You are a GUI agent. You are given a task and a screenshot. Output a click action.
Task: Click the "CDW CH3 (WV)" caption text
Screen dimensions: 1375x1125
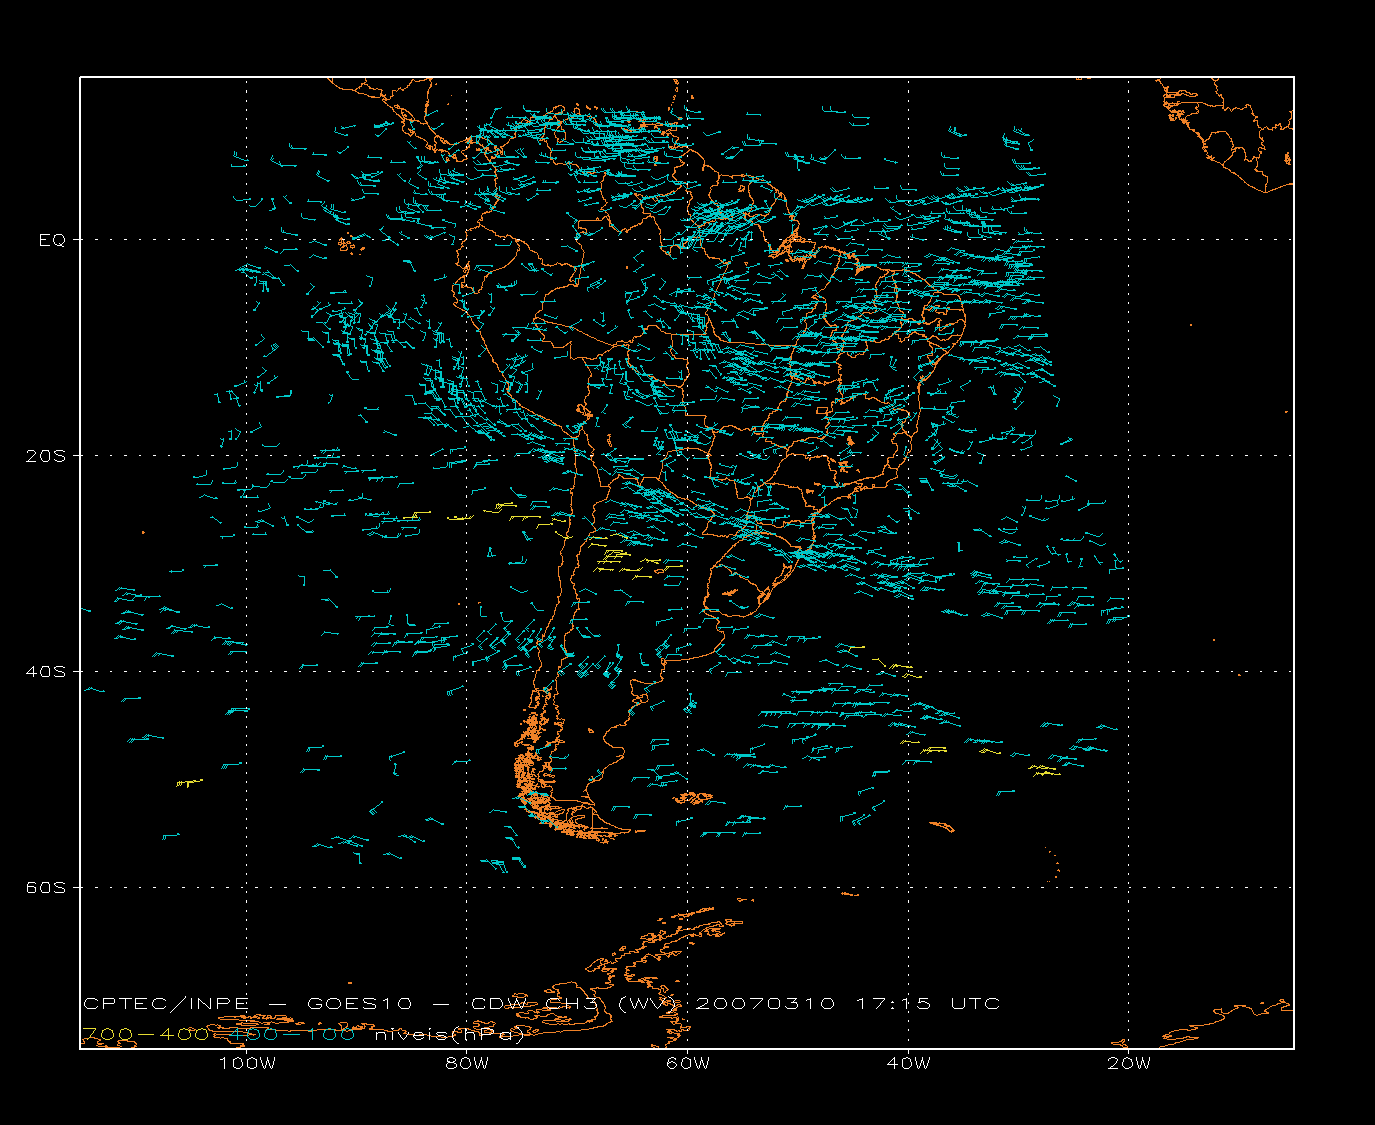pyautogui.click(x=576, y=1003)
